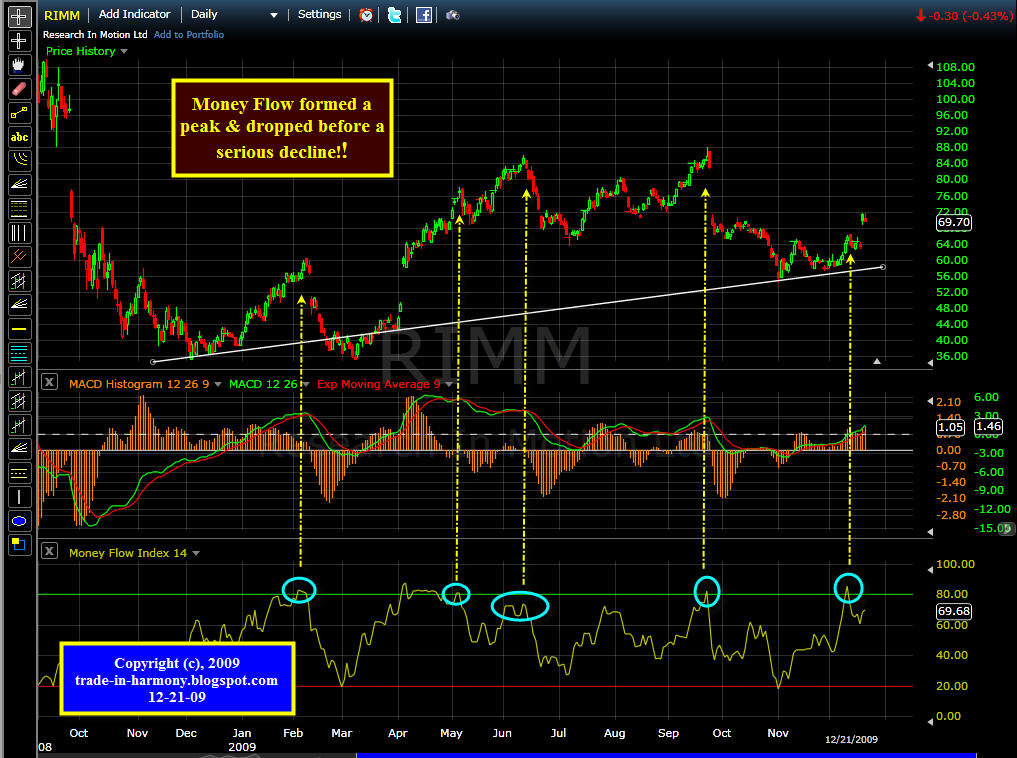This screenshot has height=758, width=1017.
Task: Select the blue ellipse drawing tool
Action: pos(19,521)
